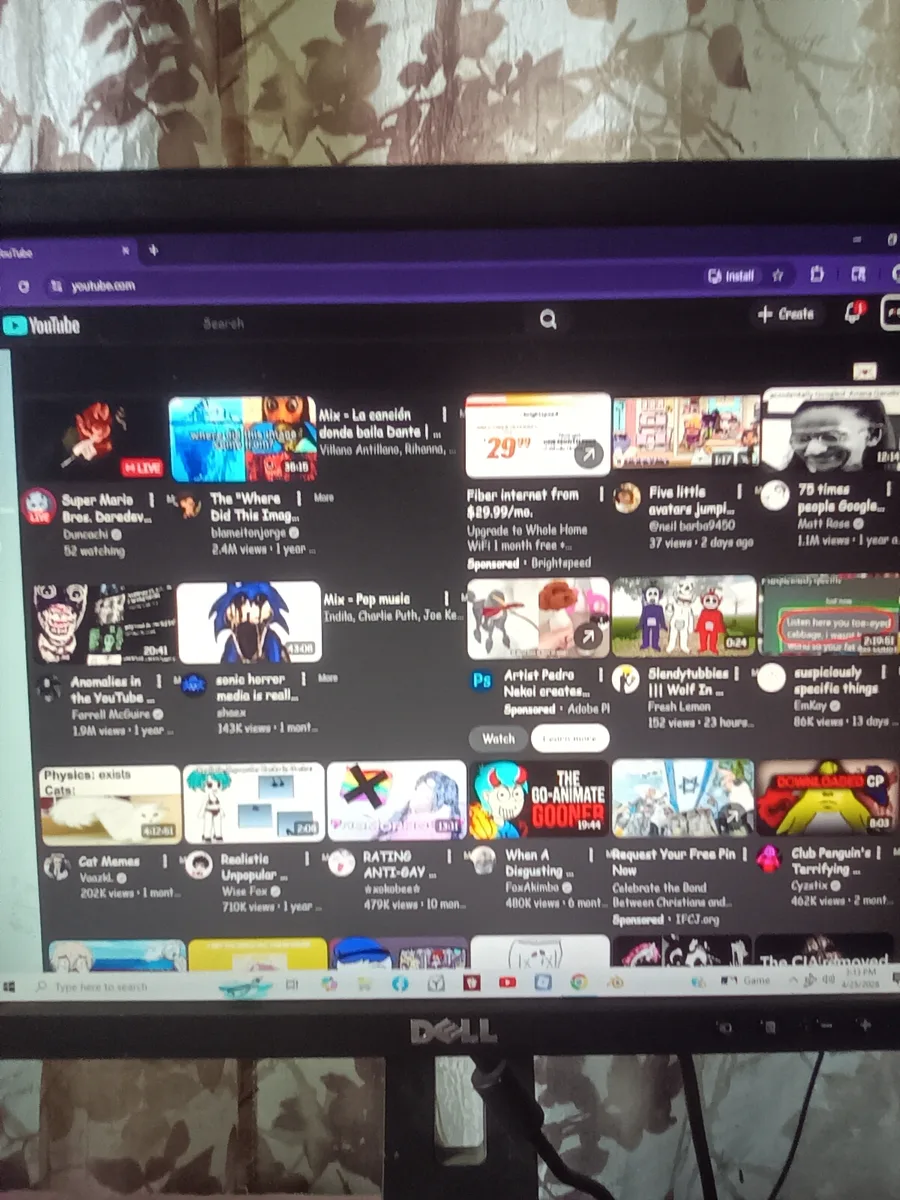This screenshot has height=1200, width=900.
Task: Open more options for Fiber internet ad
Action: click(x=601, y=494)
